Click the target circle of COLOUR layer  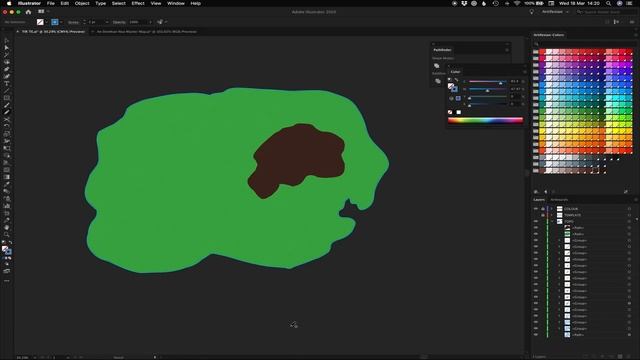629,209
